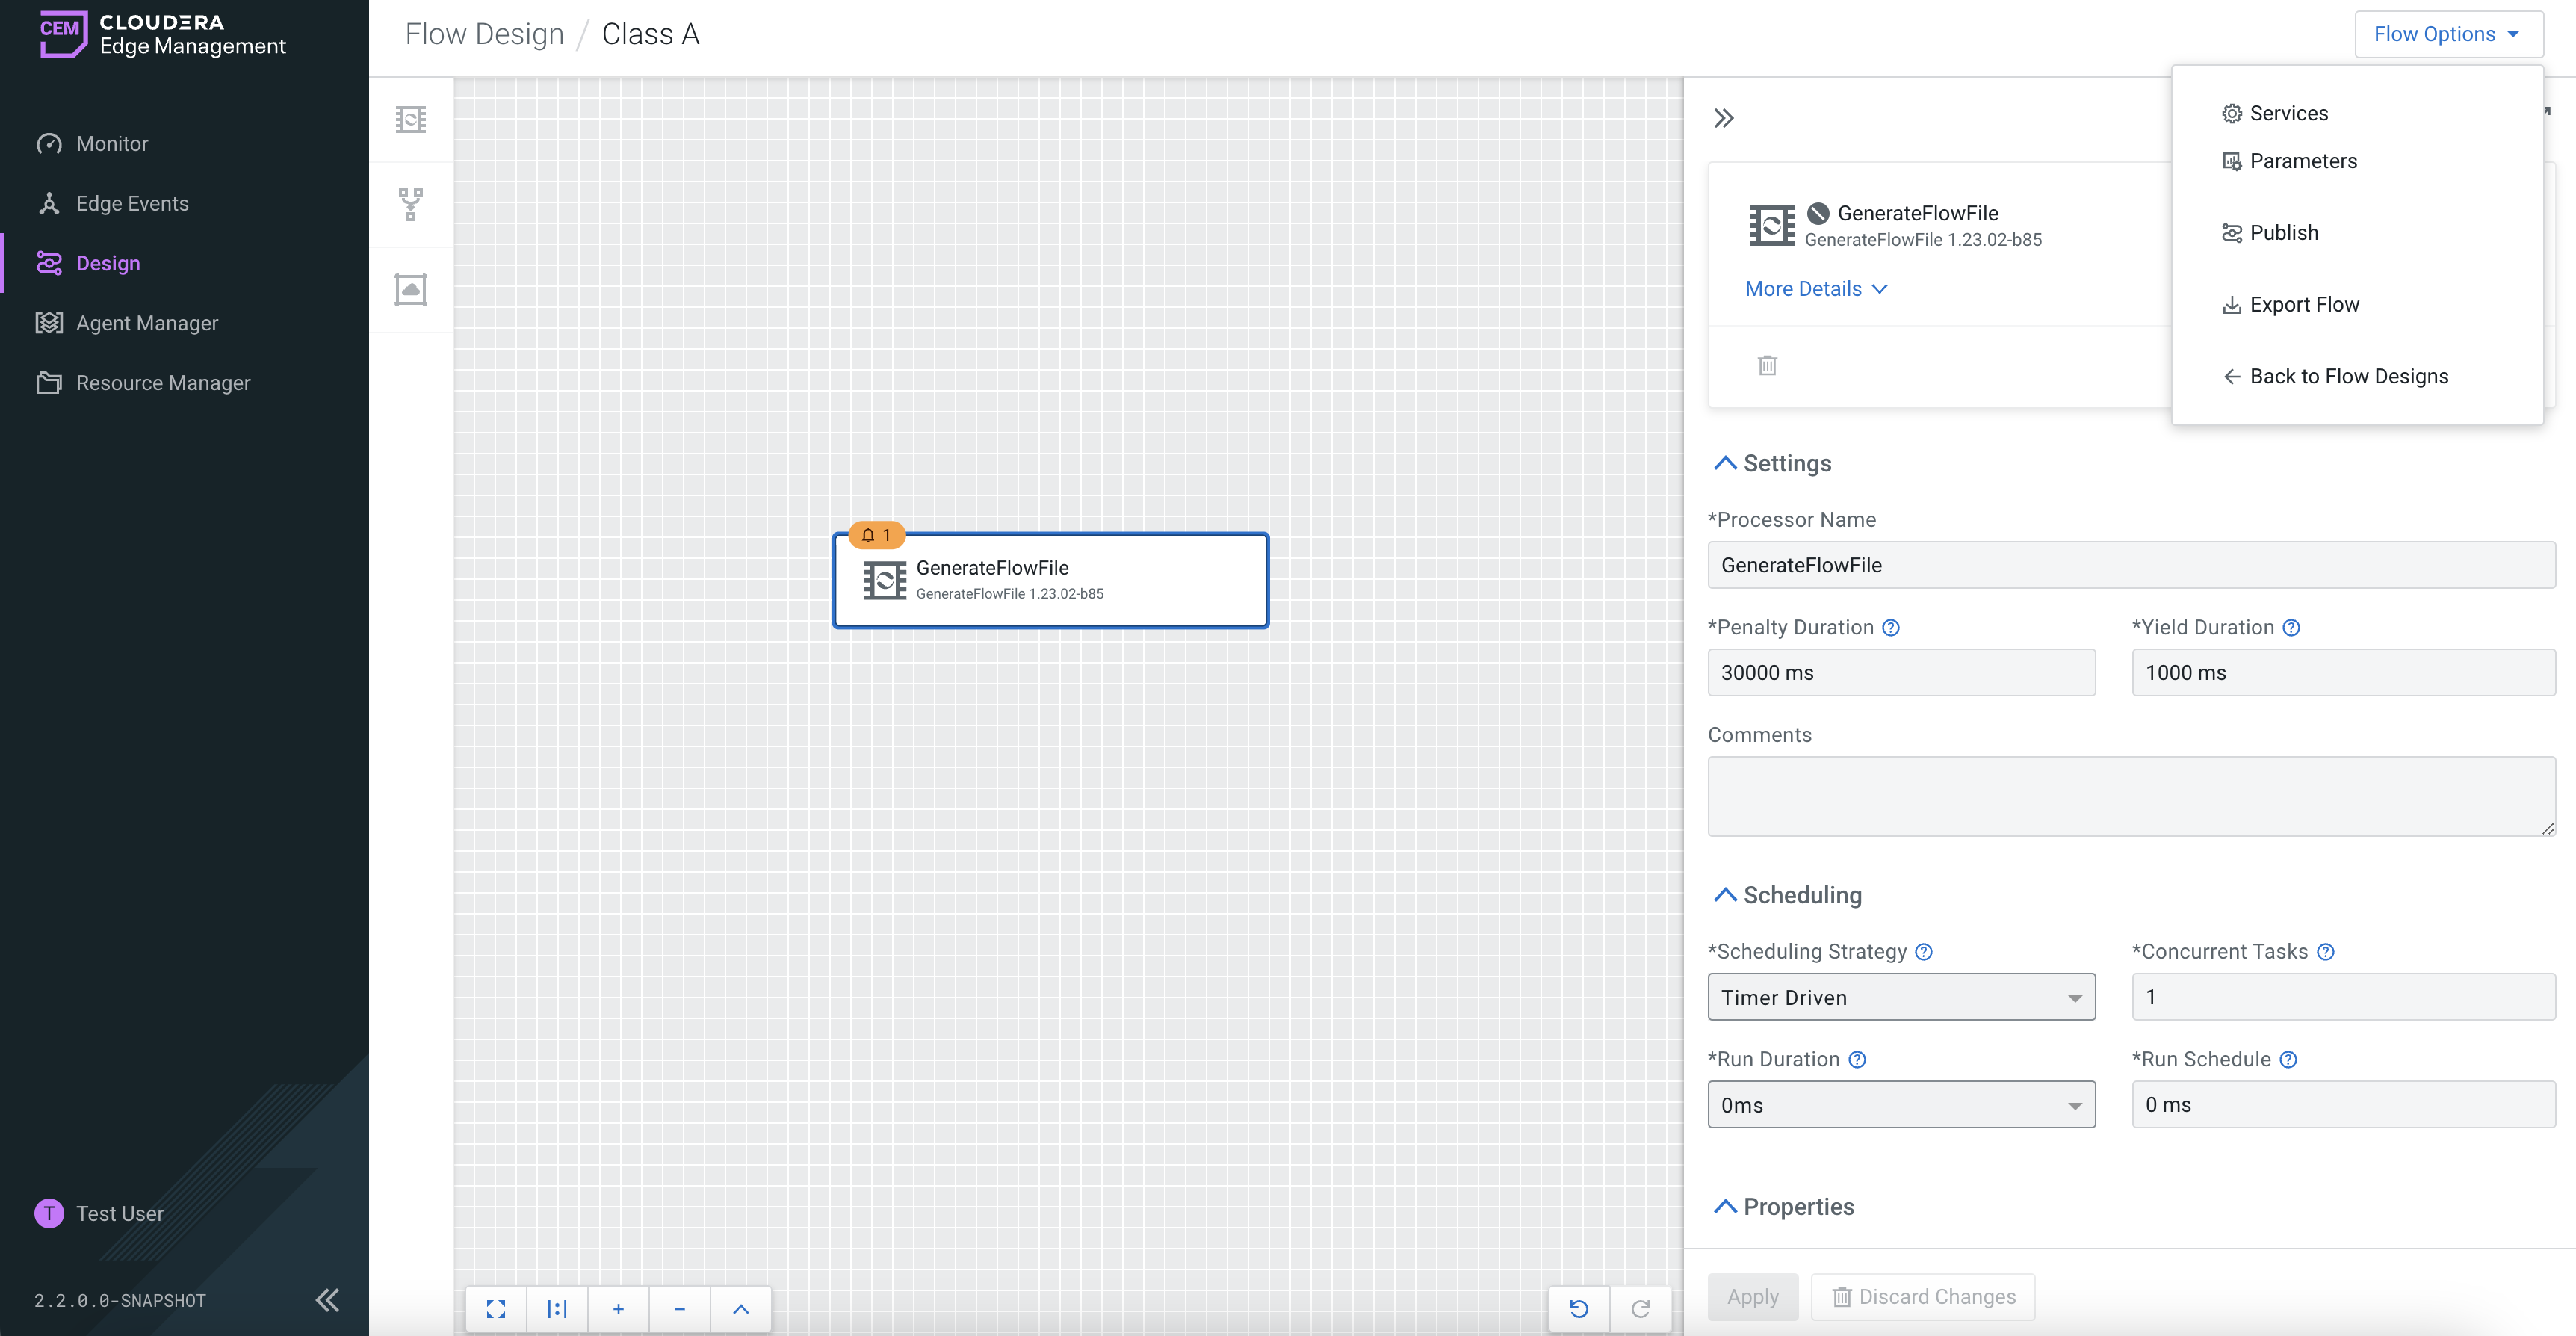Click the fit-to-screen canvas icon
The width and height of the screenshot is (2576, 1336).
click(496, 1309)
